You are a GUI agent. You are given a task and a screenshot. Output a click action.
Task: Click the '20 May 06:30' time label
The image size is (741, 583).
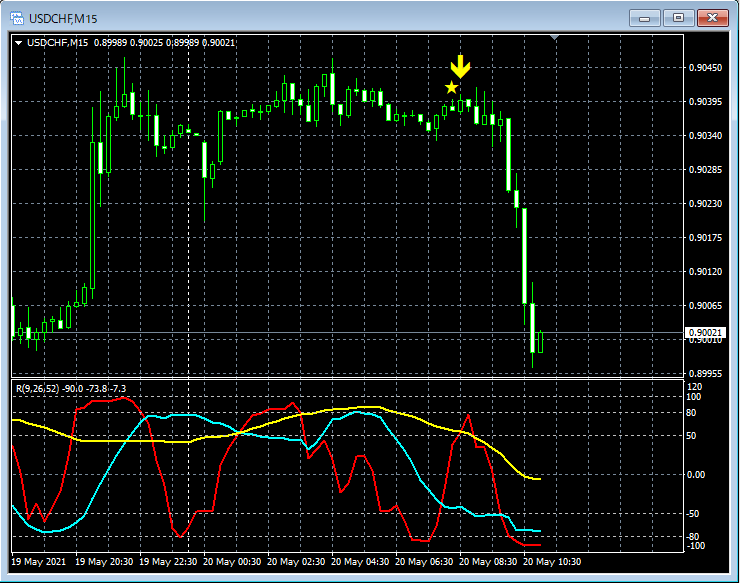pyautogui.click(x=424, y=562)
